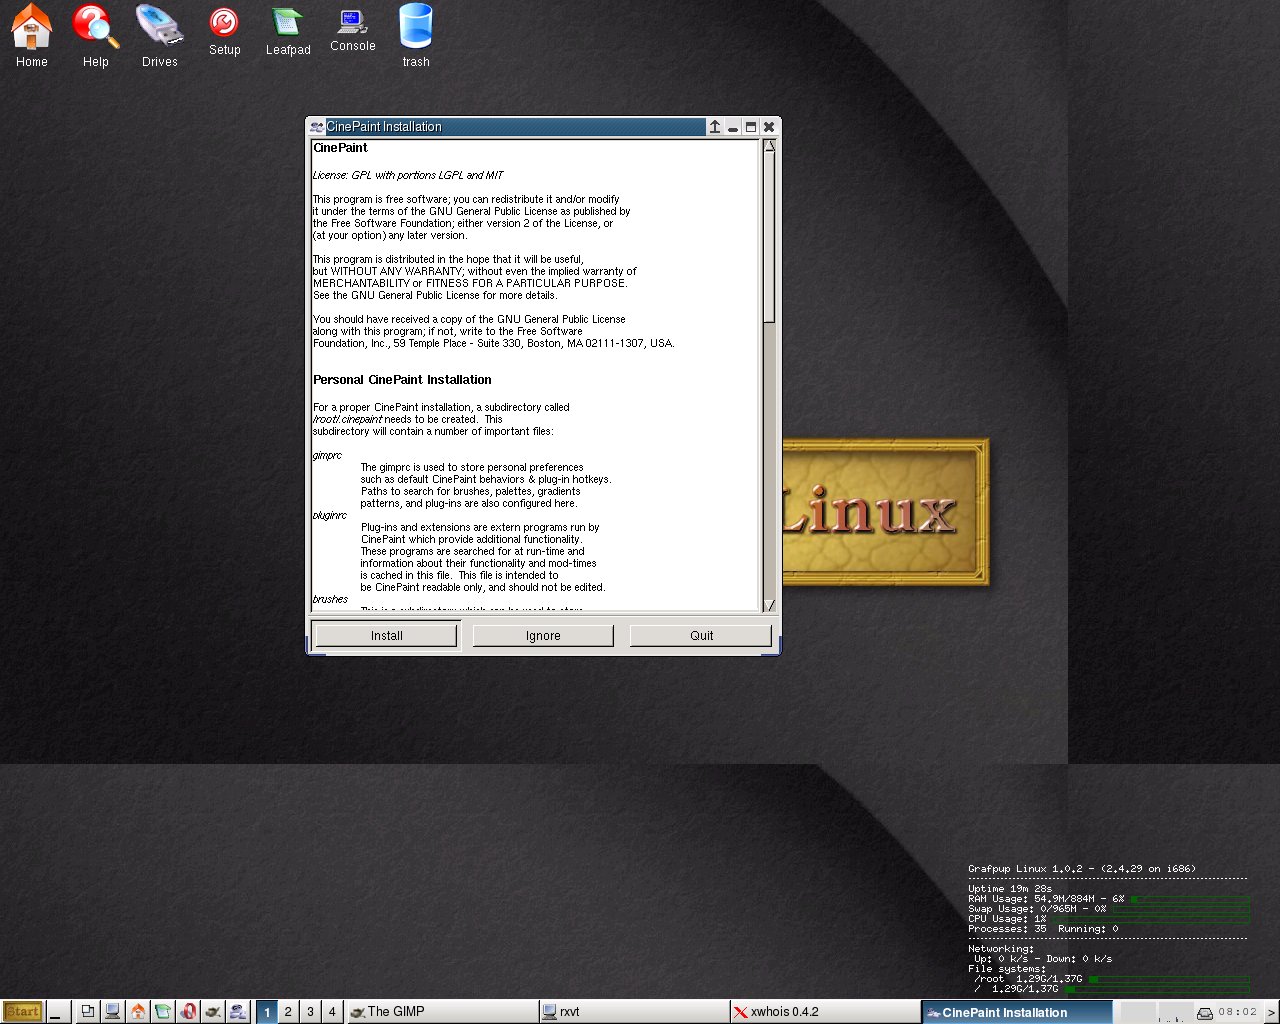1280x1024 pixels.
Task: Click the Linux logo plaque on the desktop
Action: pyautogui.click(x=885, y=512)
